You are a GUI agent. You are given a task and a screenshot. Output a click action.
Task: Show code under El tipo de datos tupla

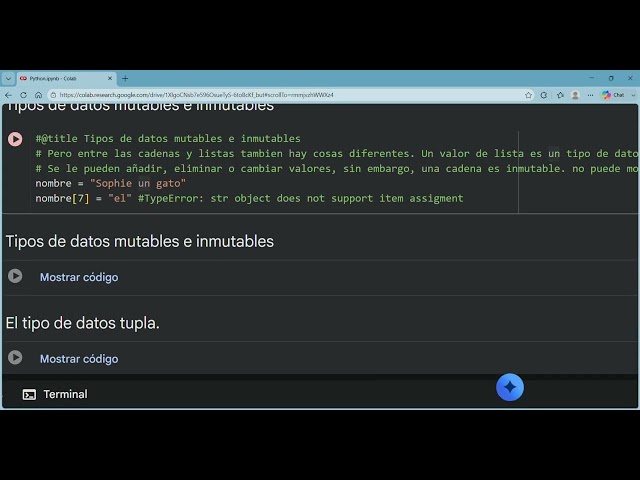pyautogui.click(x=79, y=359)
